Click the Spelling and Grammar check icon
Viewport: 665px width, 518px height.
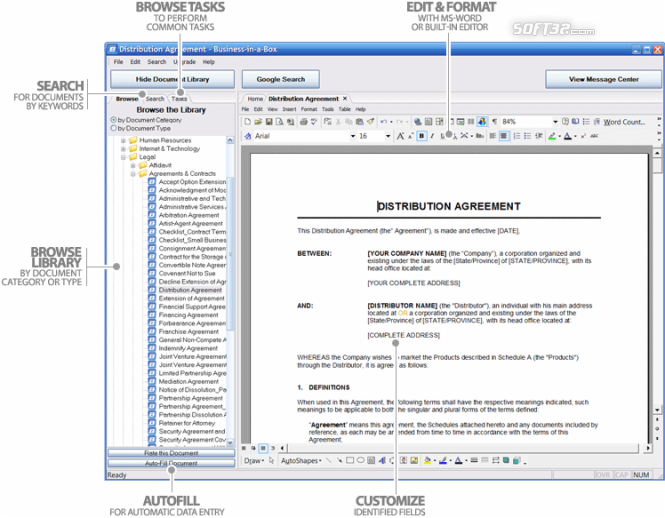click(314, 122)
